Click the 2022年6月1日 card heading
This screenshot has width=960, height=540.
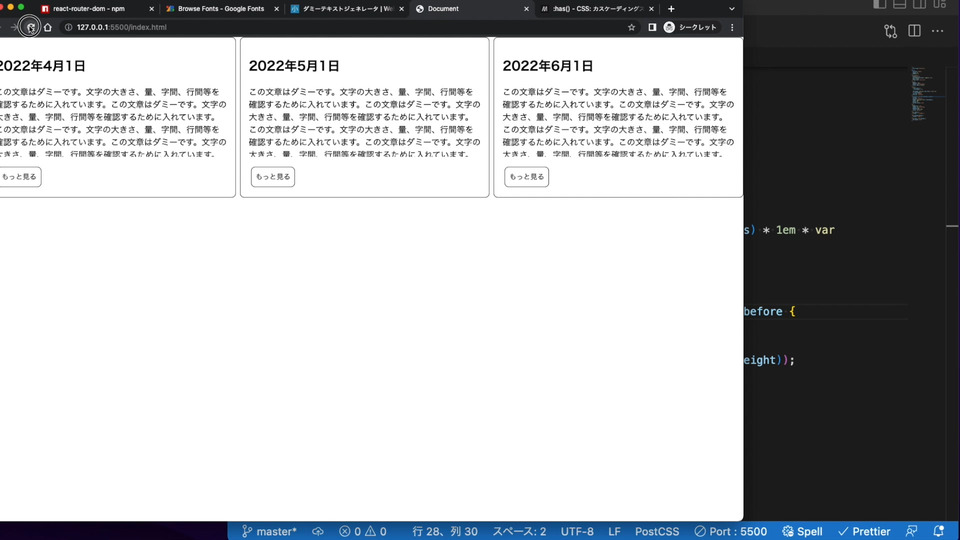[548, 66]
